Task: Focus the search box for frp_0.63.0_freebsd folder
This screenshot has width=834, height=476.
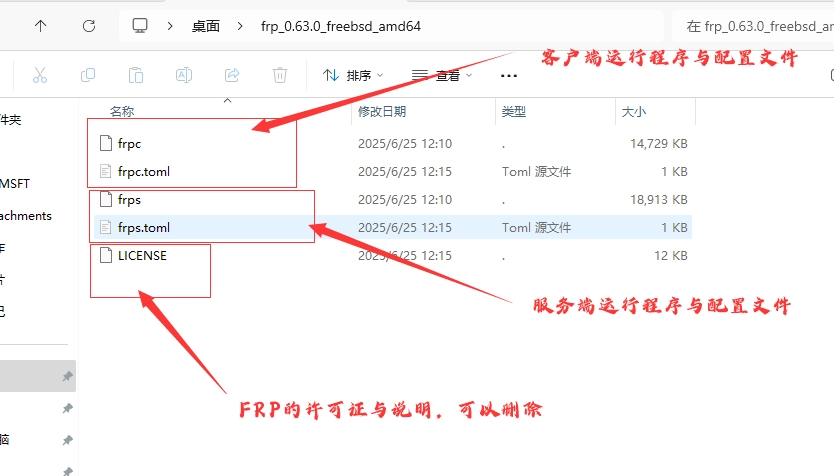Action: pos(753,26)
